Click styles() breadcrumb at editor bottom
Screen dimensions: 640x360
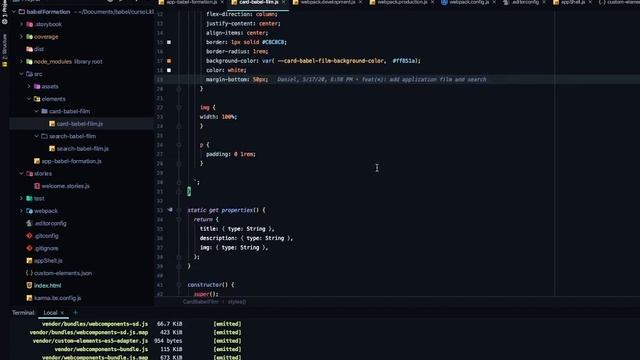coord(237,302)
